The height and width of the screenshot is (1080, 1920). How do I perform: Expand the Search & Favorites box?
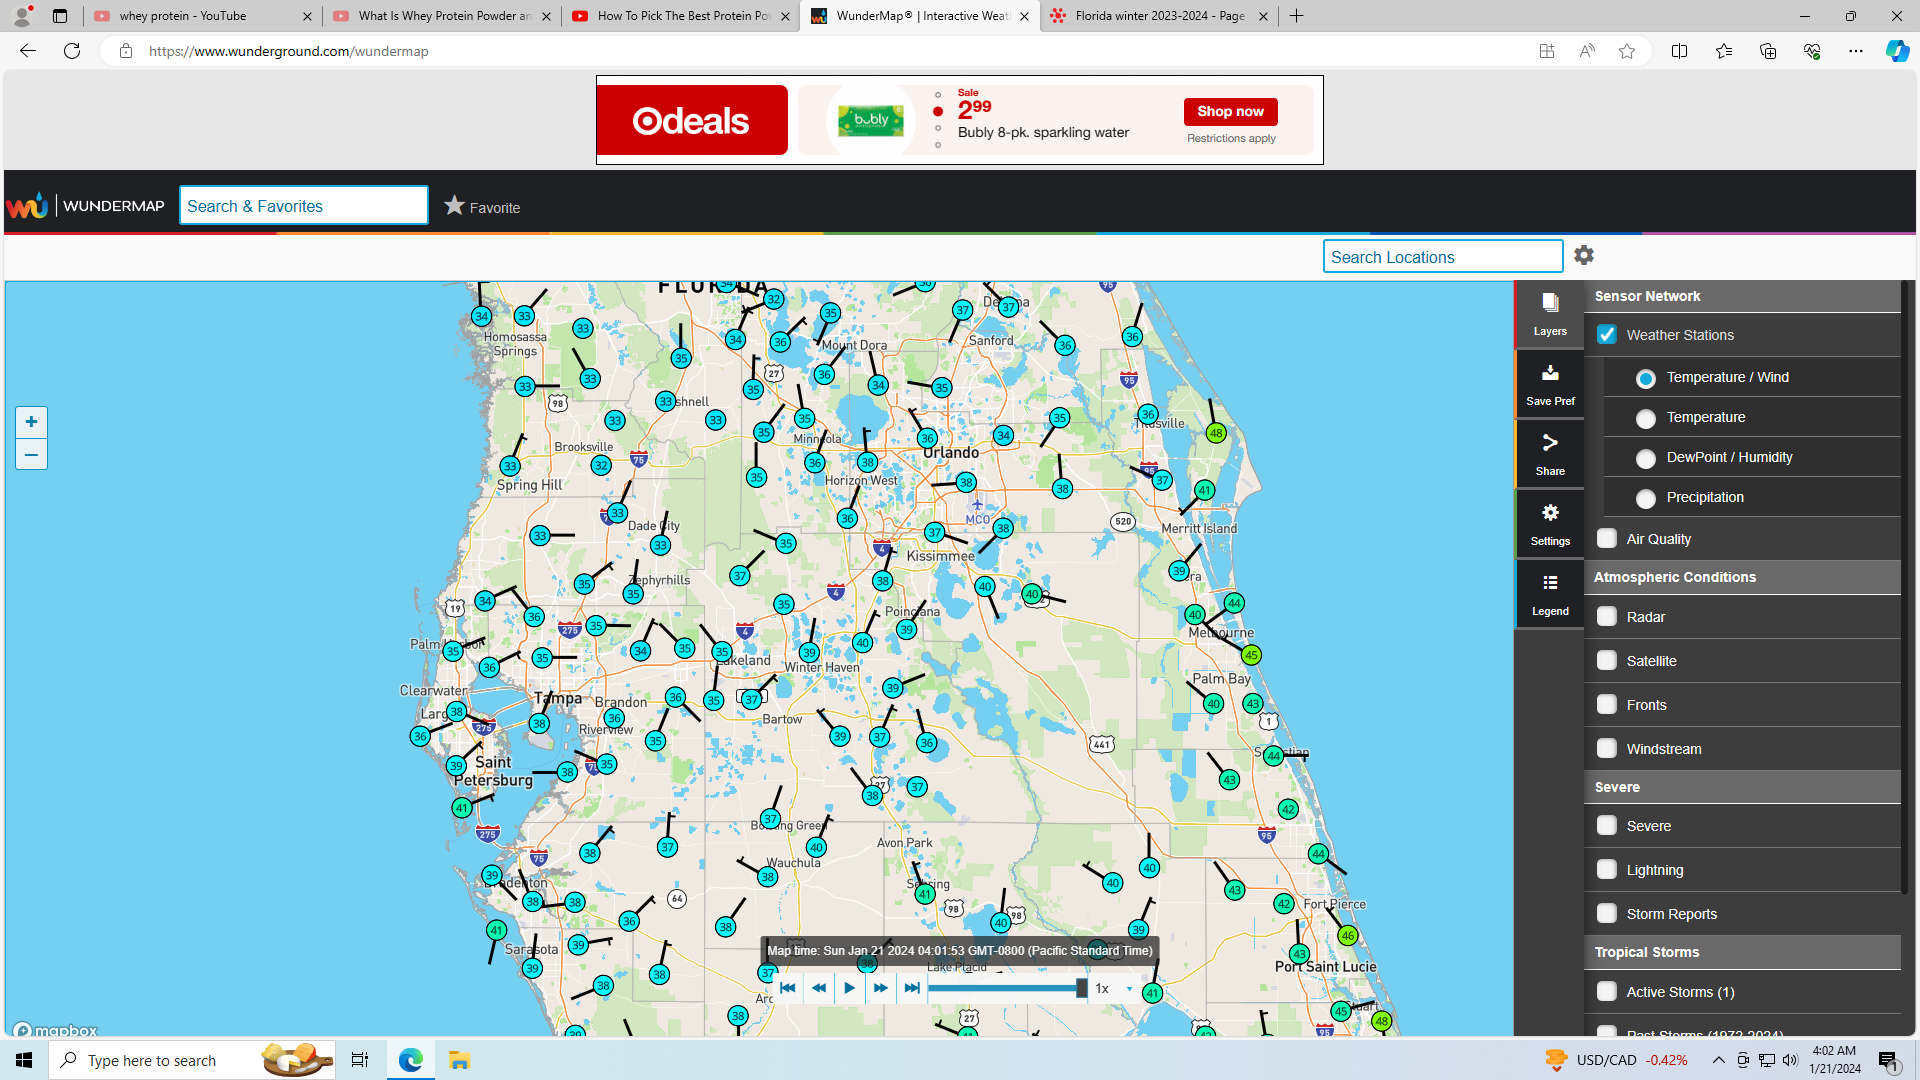[303, 206]
